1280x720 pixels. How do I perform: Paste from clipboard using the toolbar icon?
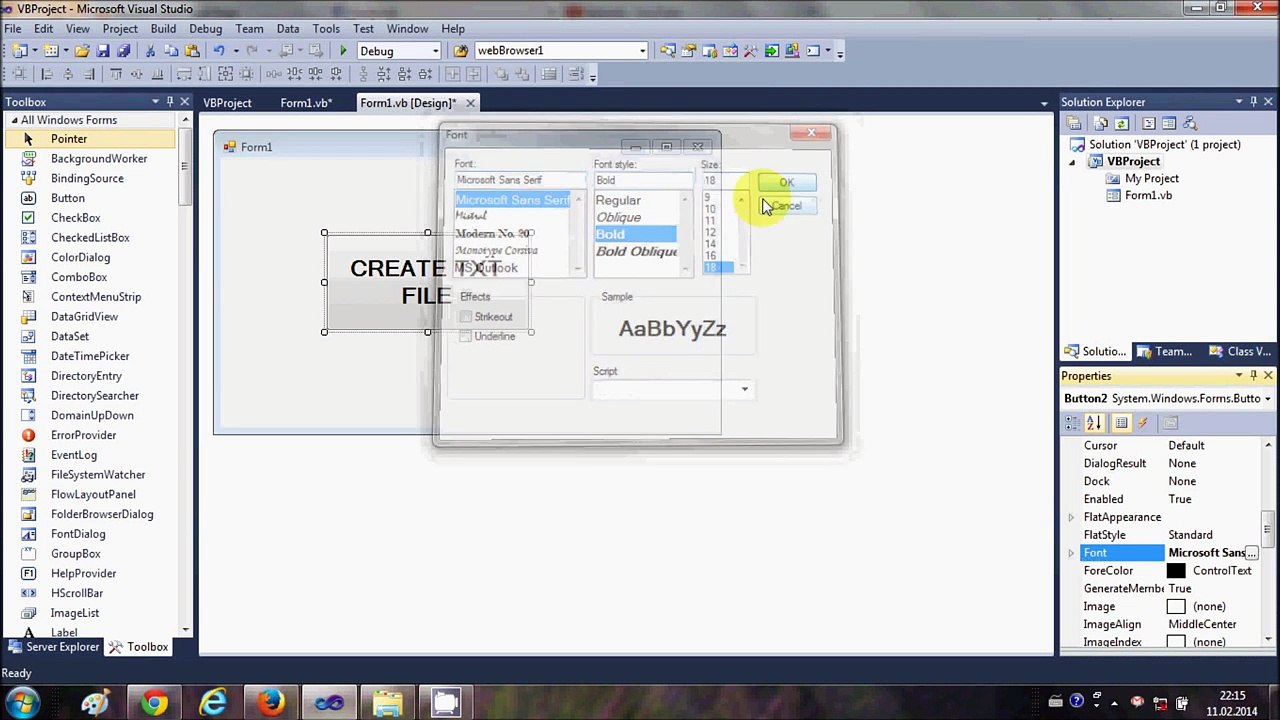(x=193, y=51)
